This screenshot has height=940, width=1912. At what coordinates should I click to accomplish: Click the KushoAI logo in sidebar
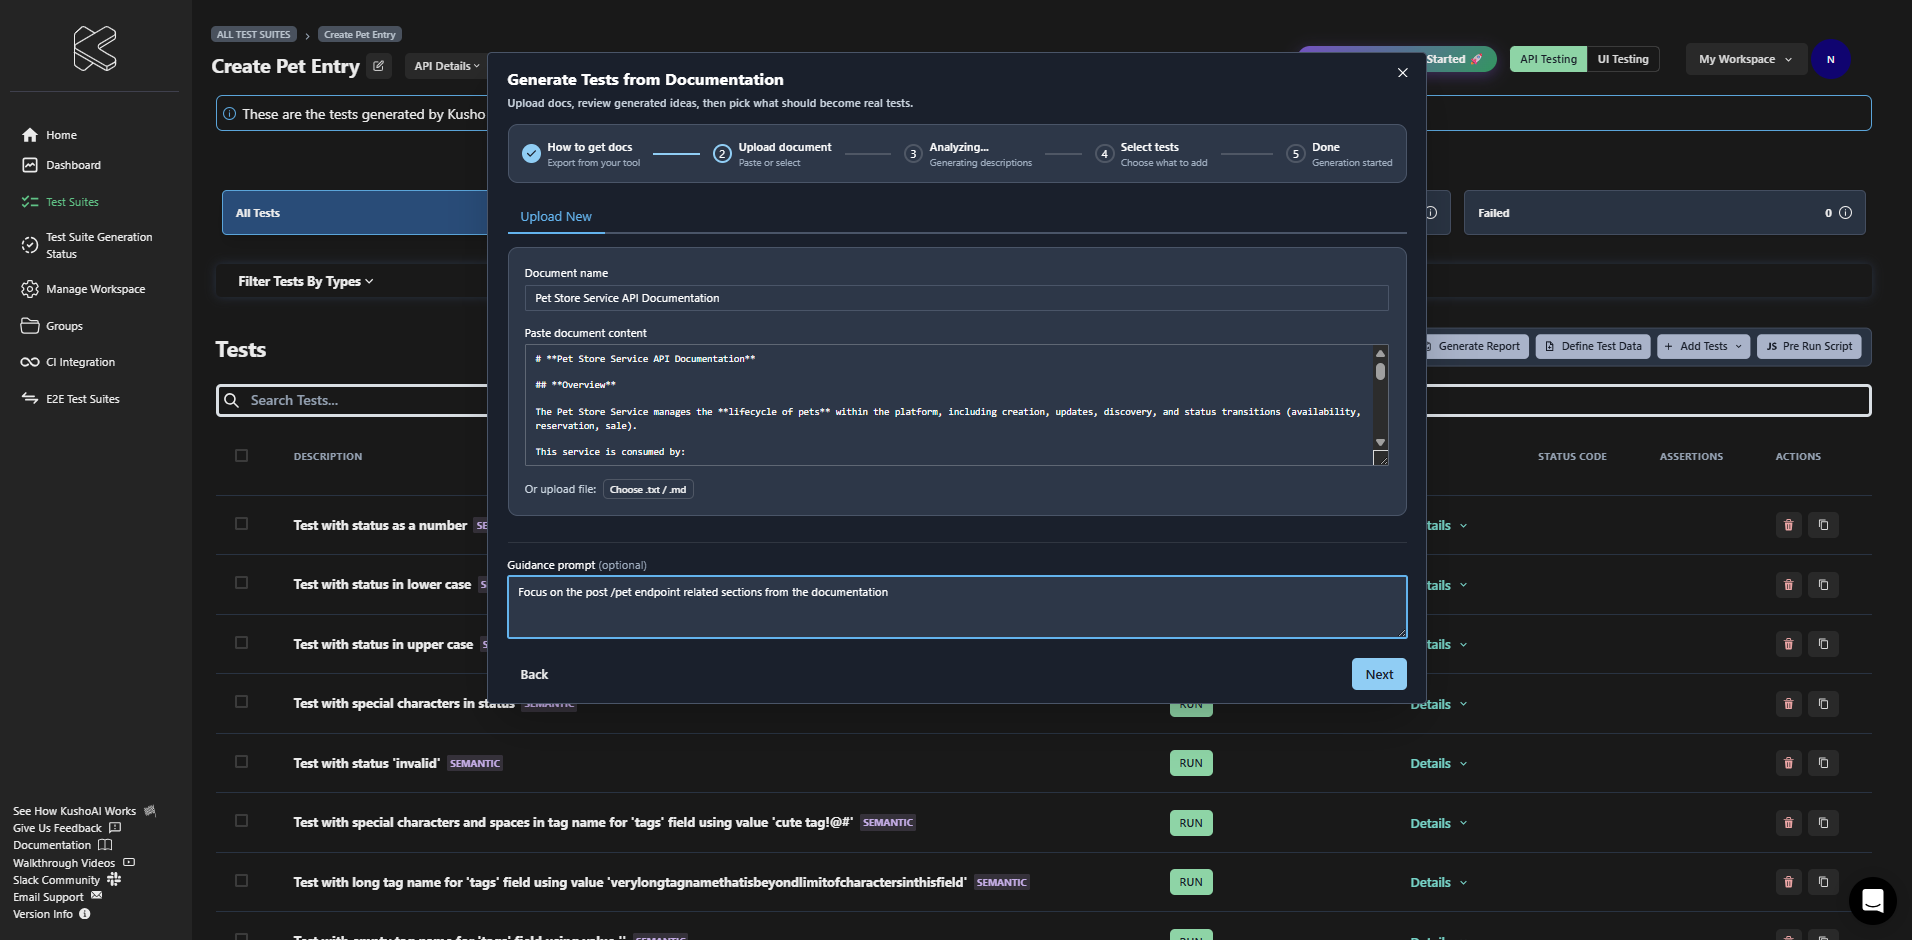click(95, 48)
